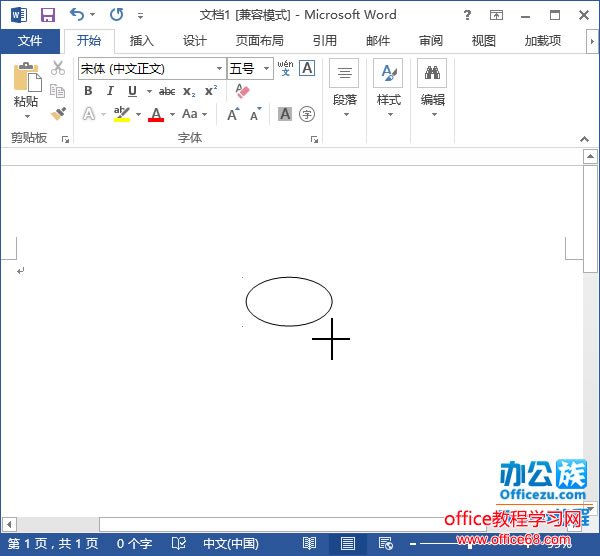The width and height of the screenshot is (600, 556).
Task: Switch to Print Layout view
Action: click(347, 543)
